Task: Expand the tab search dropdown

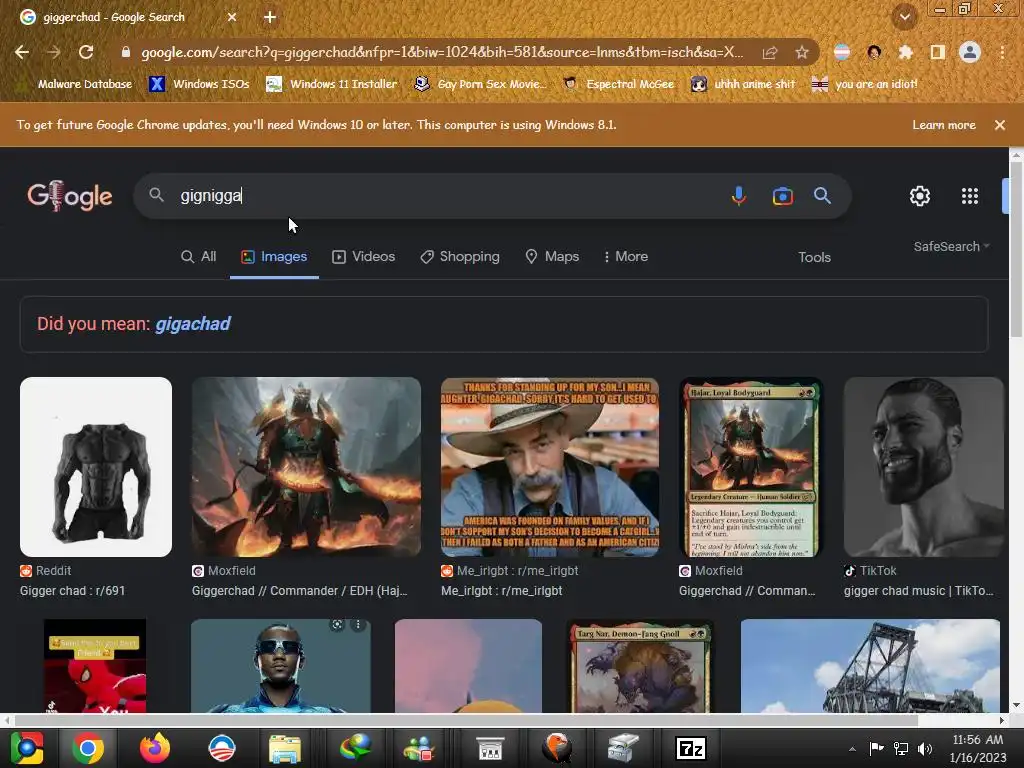Action: [905, 17]
